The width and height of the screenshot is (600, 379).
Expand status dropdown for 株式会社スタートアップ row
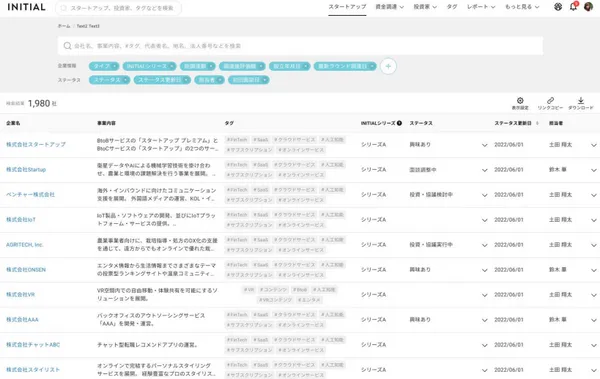pyautogui.click(x=484, y=145)
